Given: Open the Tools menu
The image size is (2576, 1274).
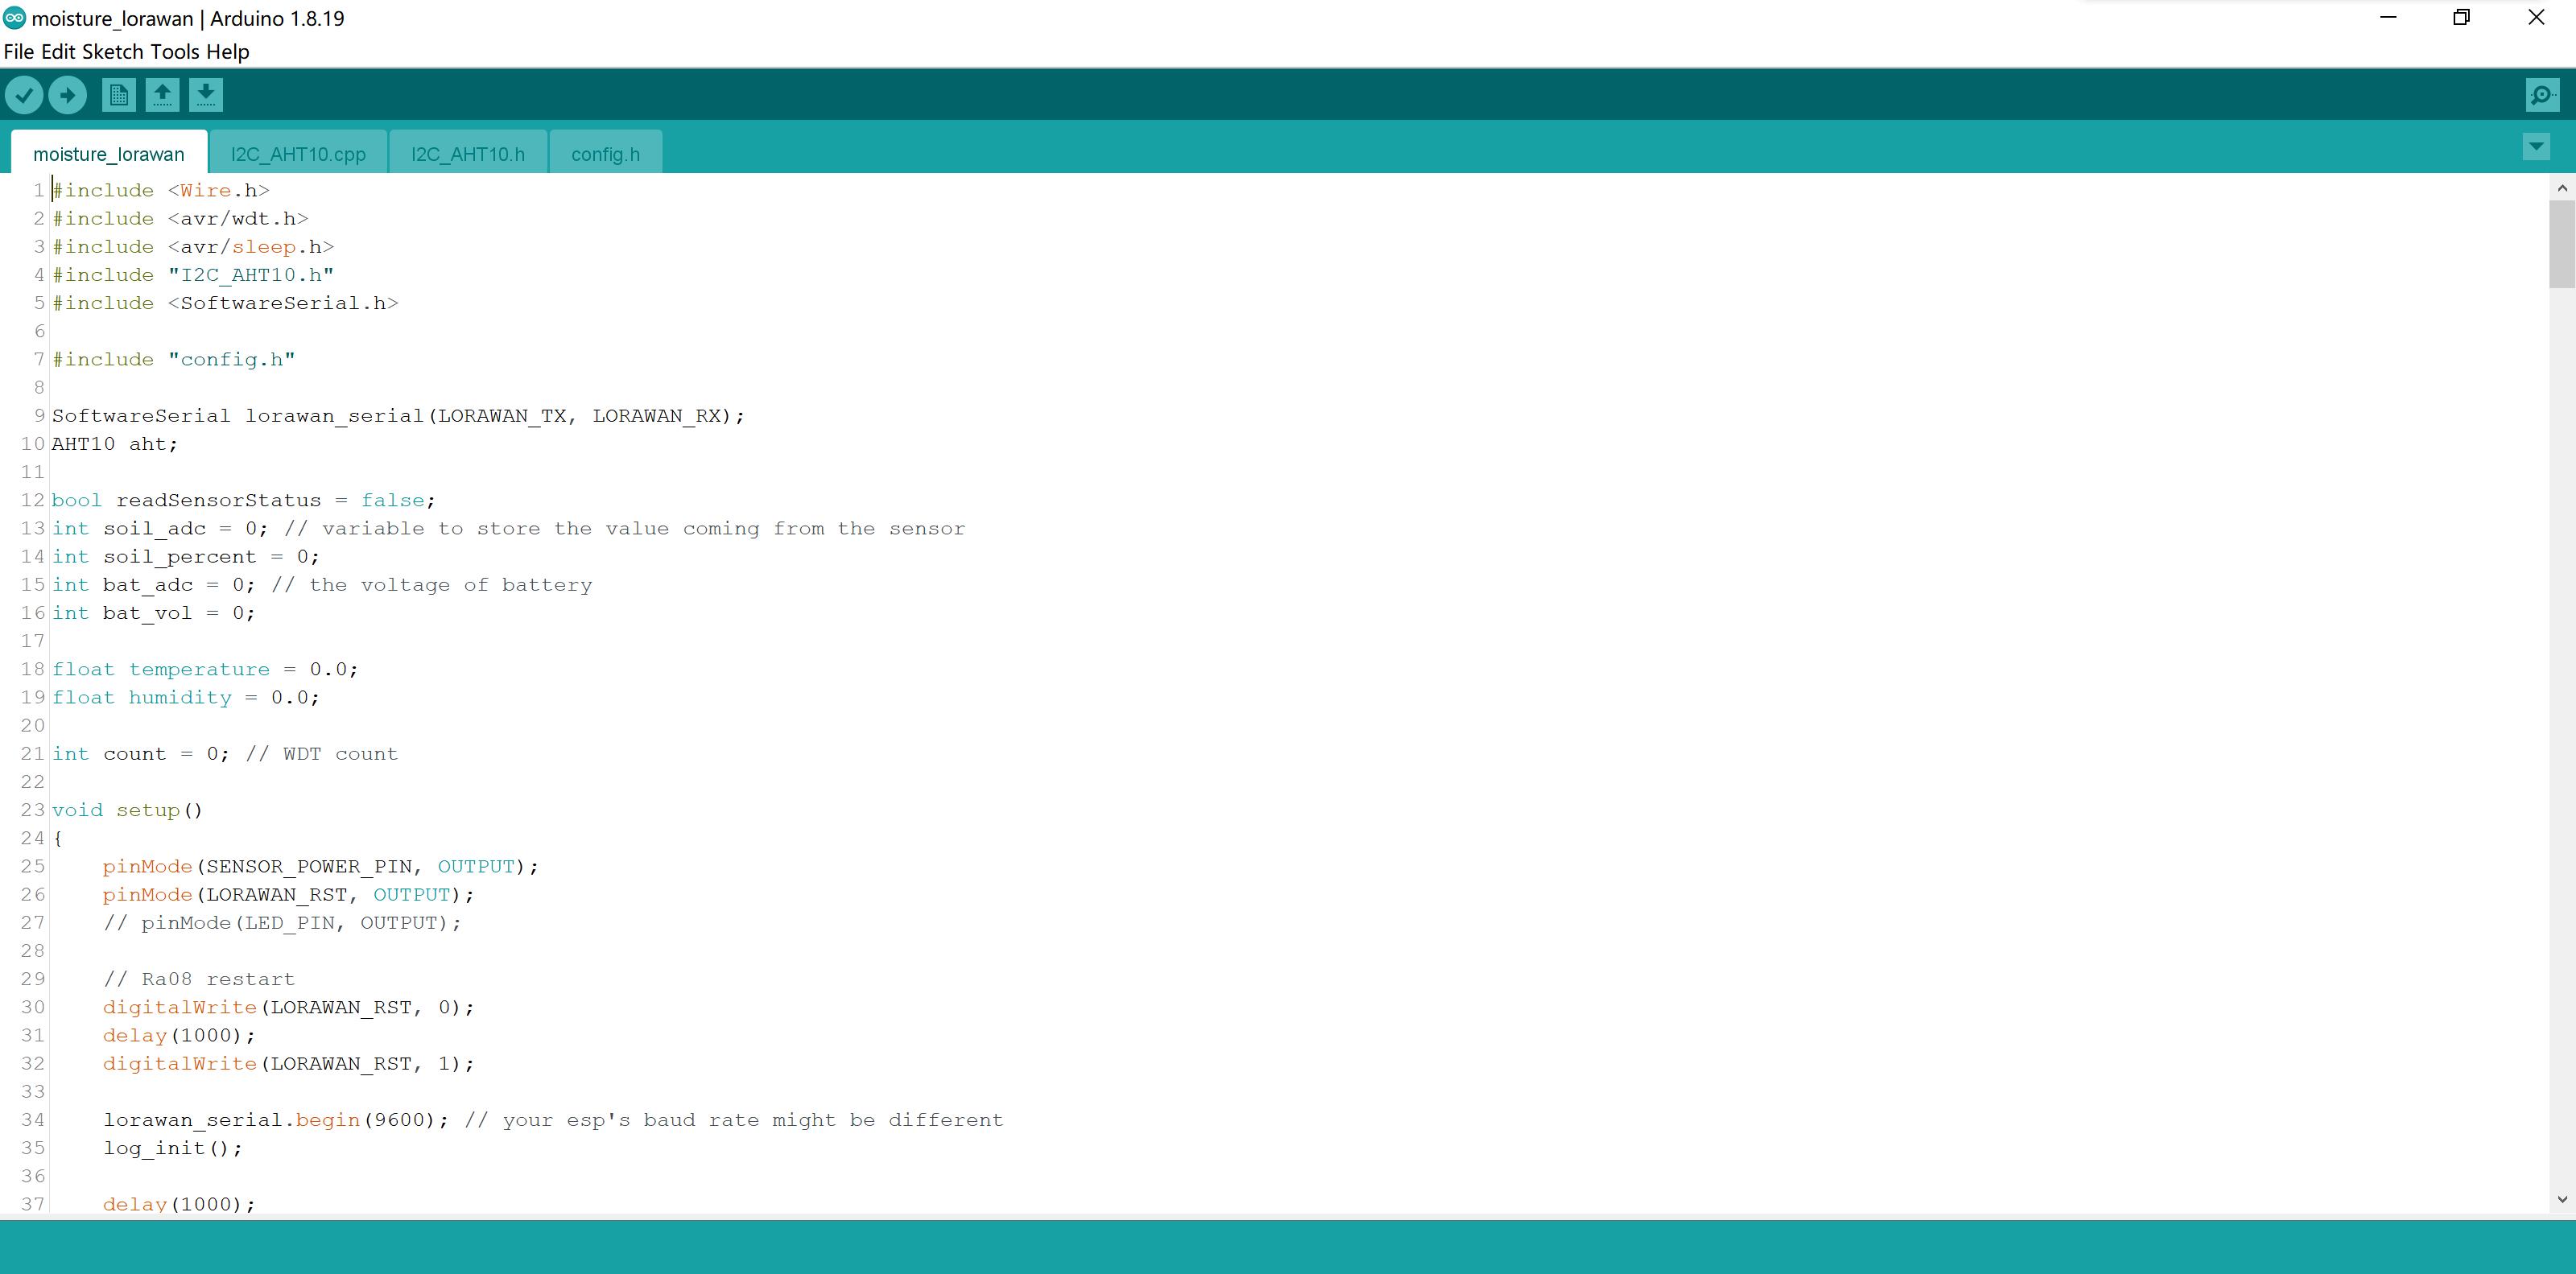Looking at the screenshot, I should click(177, 51).
